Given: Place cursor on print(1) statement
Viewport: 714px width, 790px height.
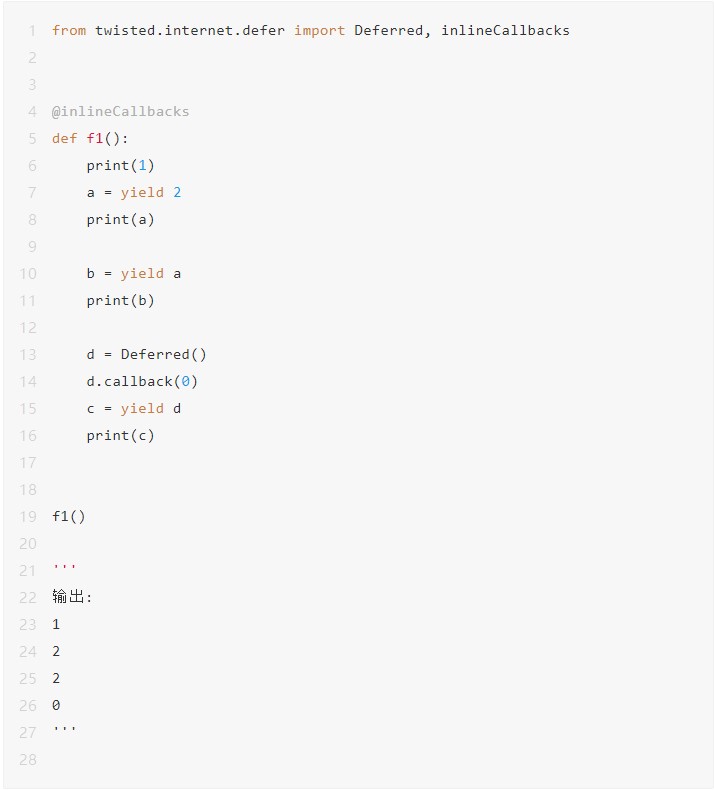Looking at the screenshot, I should 120,165.
